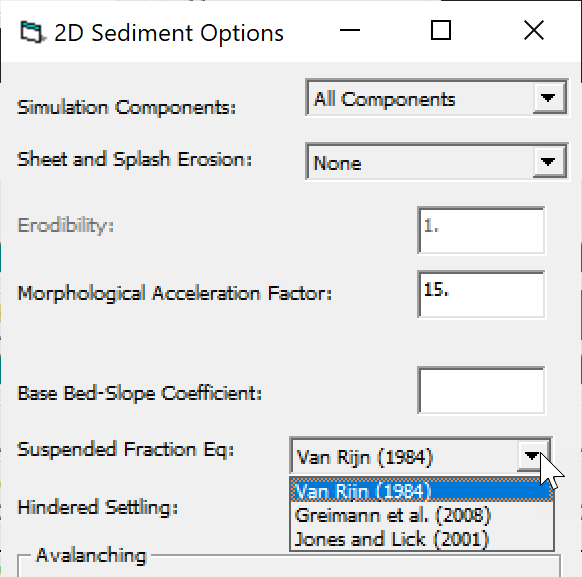Click the Avalanching group box heading
Screen dimensions: 582x577
[91, 555]
